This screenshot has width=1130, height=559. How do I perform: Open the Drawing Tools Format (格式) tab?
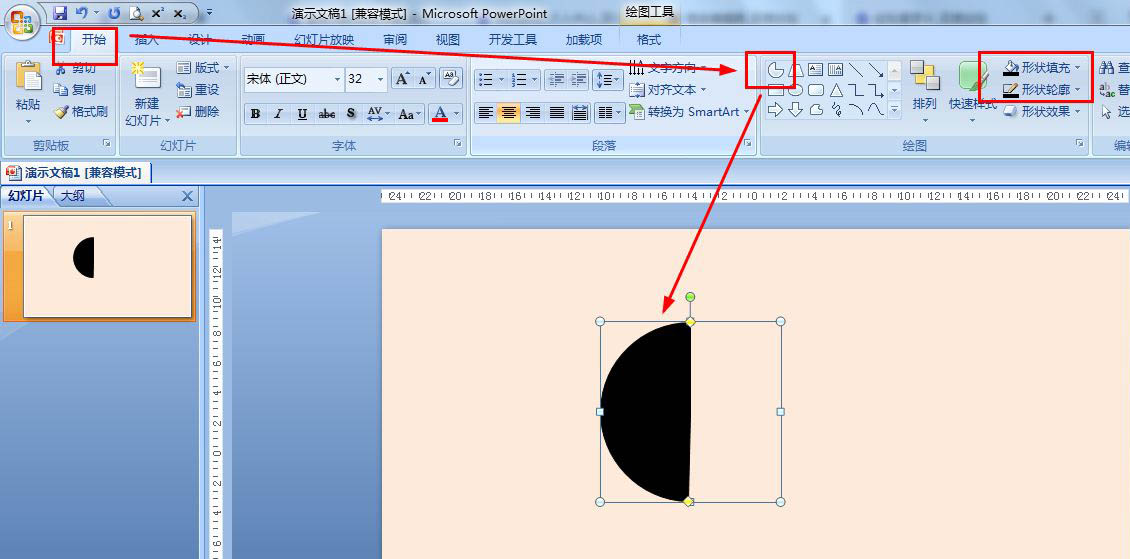point(649,40)
